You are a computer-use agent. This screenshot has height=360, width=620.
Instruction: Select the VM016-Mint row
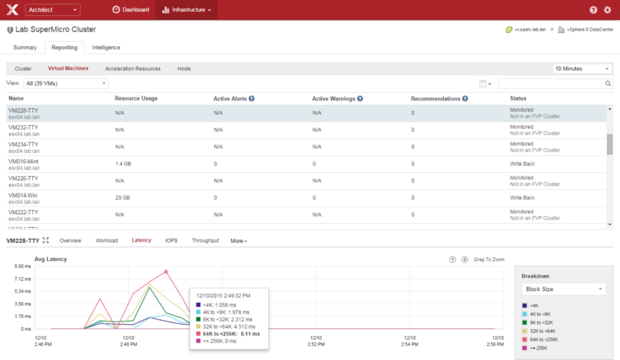coord(306,164)
